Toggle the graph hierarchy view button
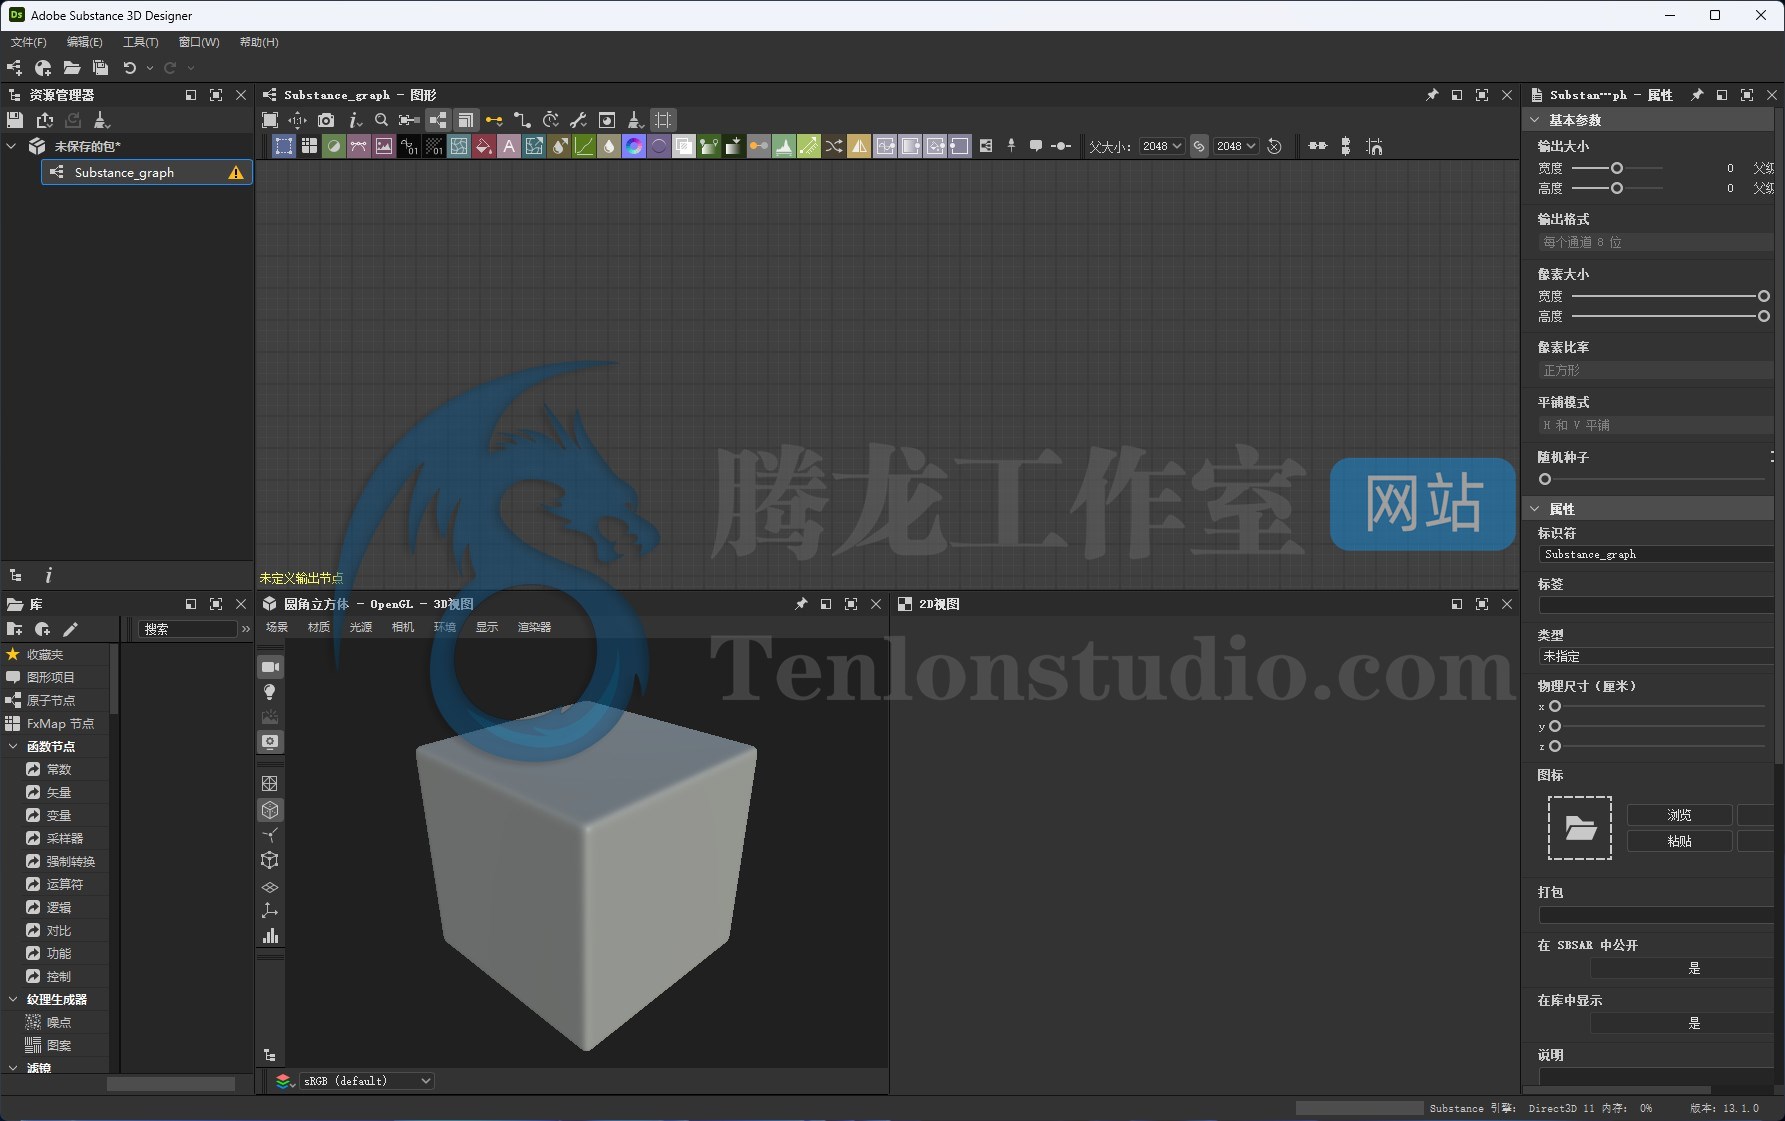 point(438,120)
